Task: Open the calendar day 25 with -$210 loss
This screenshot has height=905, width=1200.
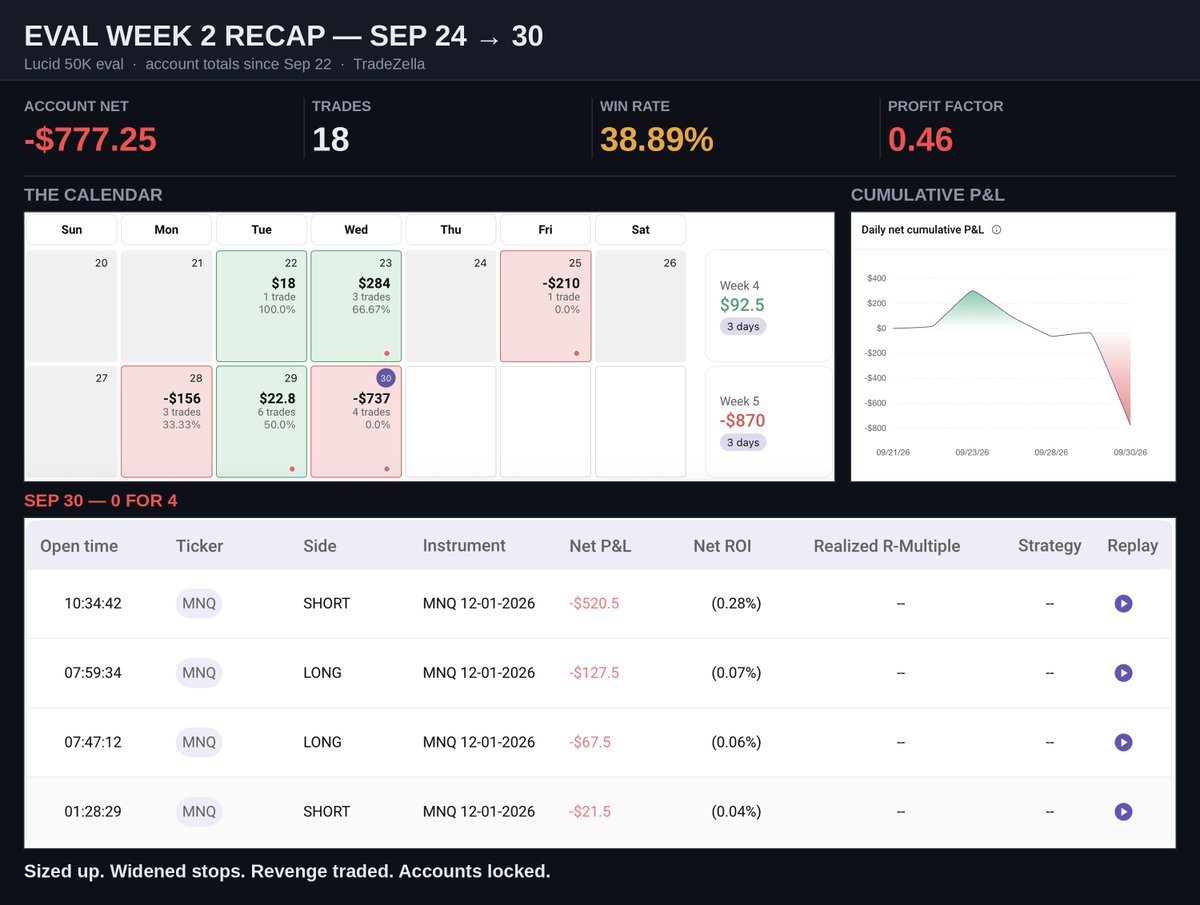Action: click(545, 306)
